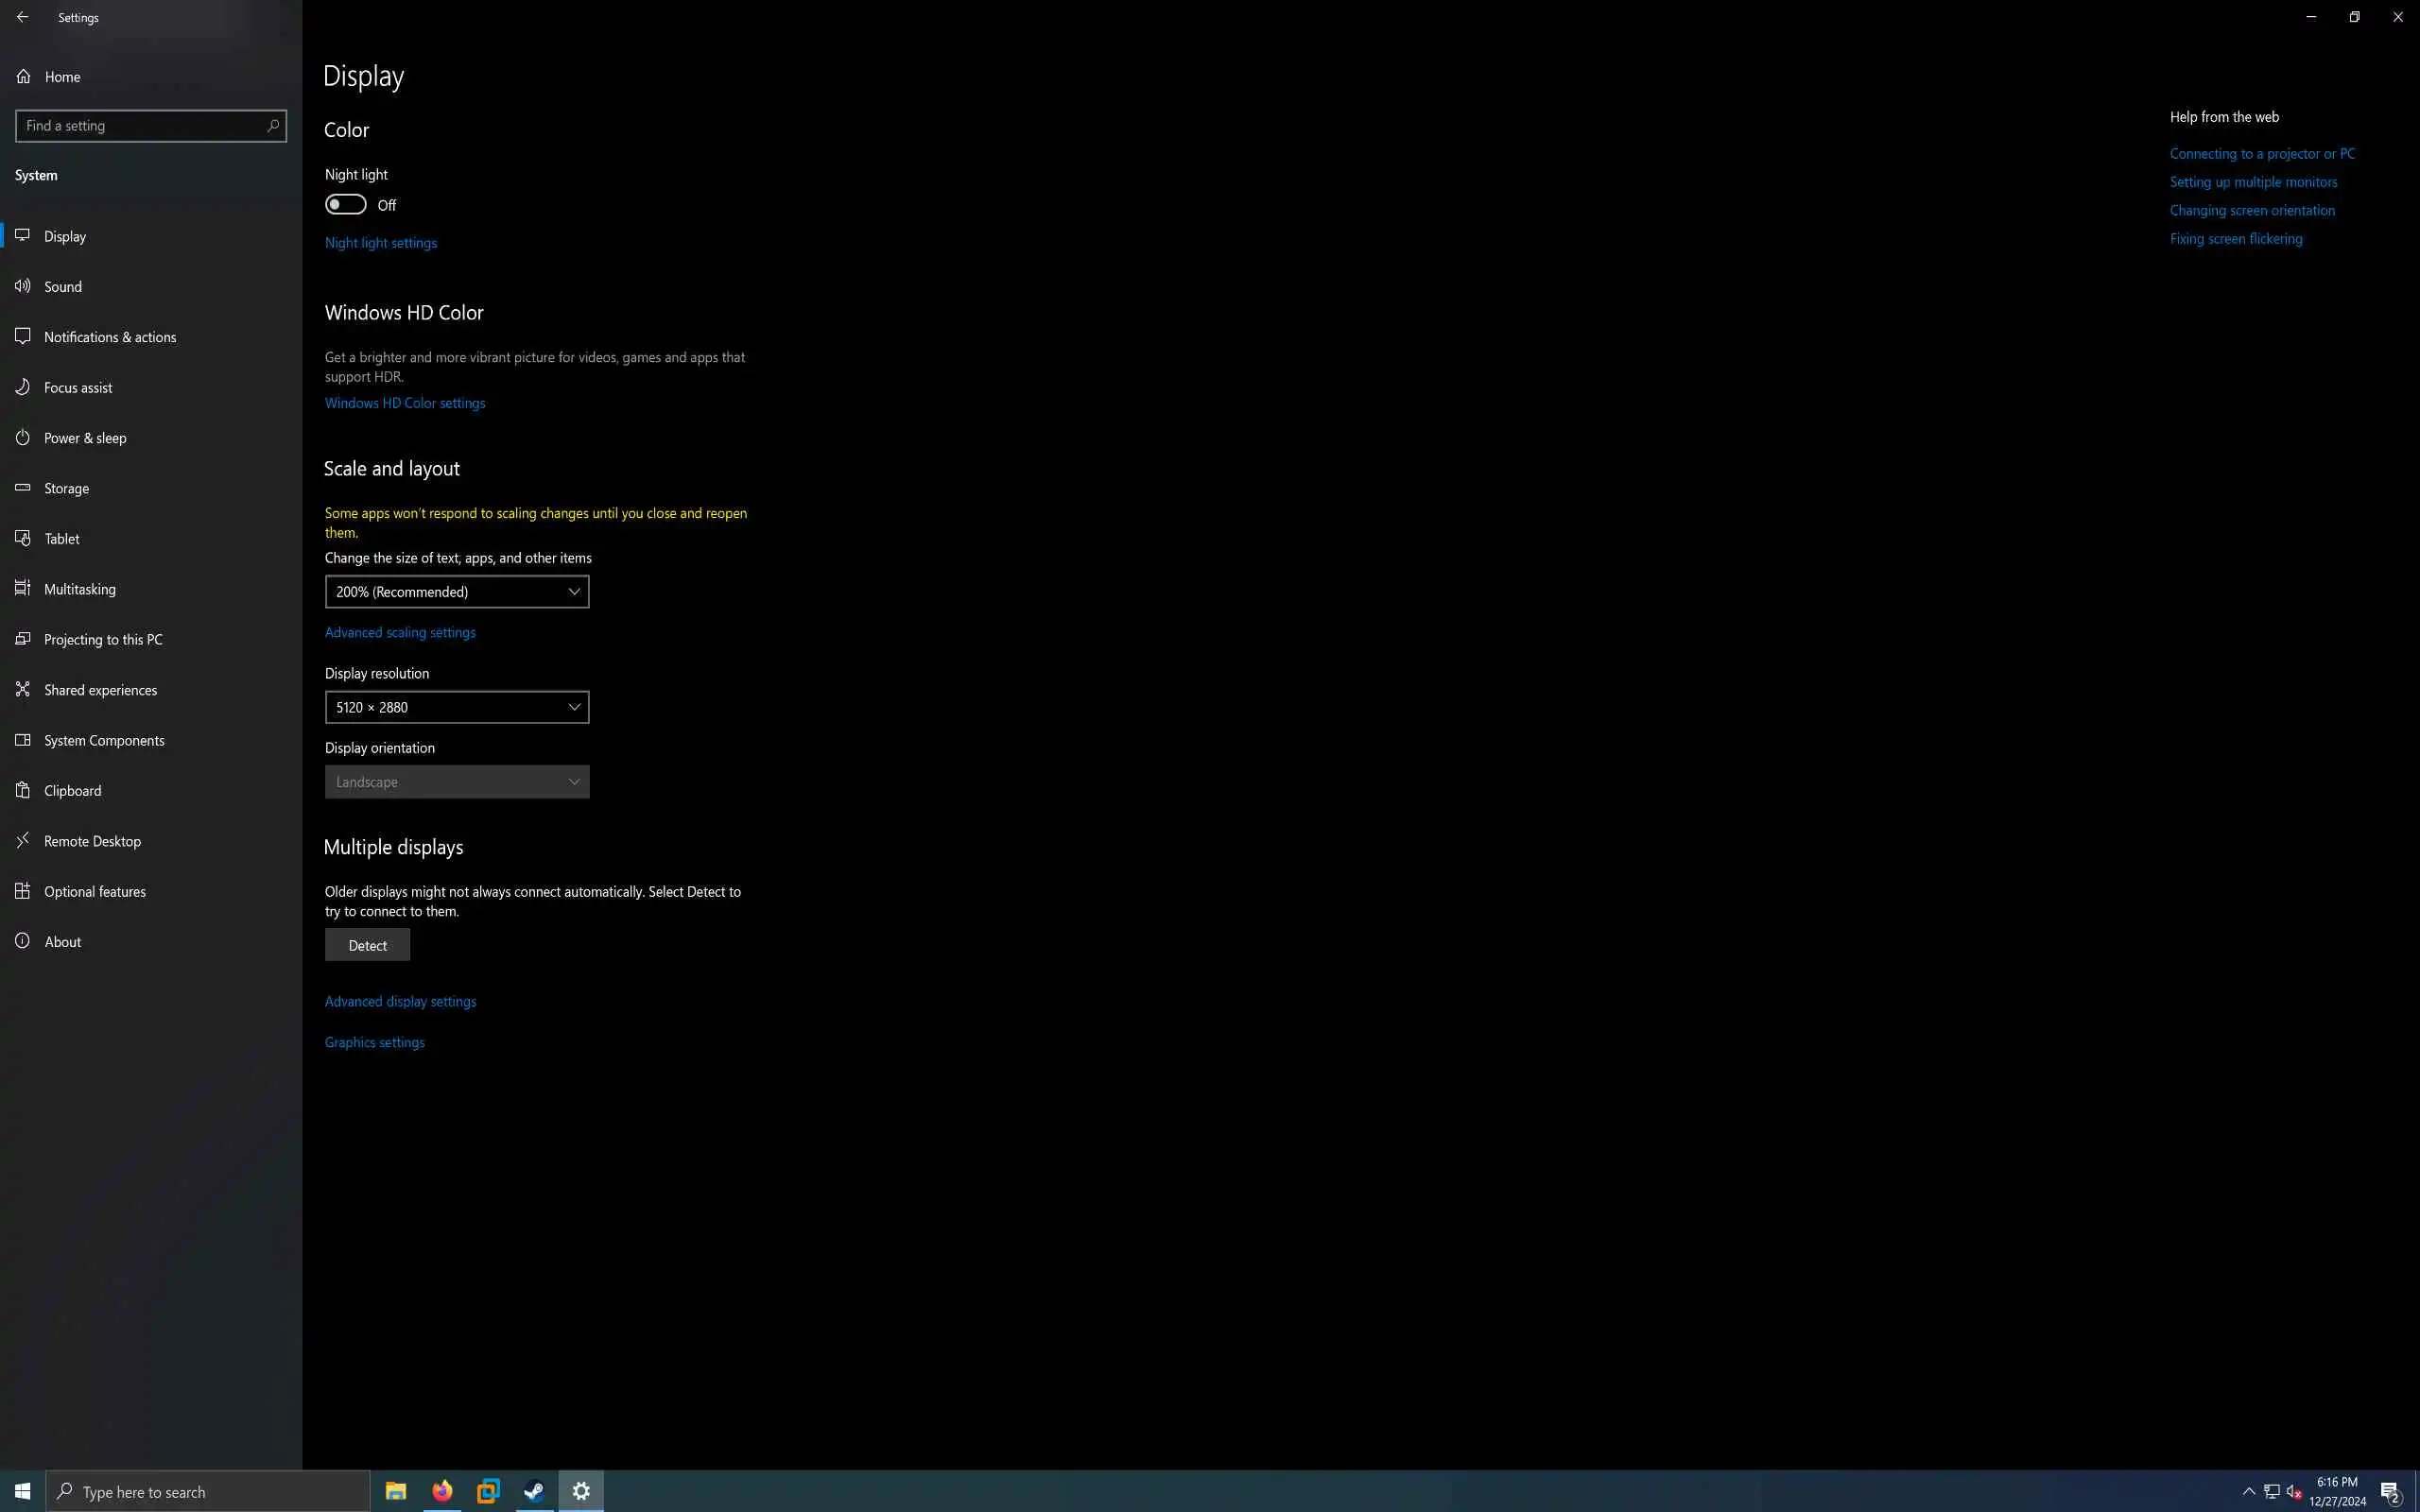Open the scaling percentage dropdown
The height and width of the screenshot is (1512, 2420).
(456, 592)
